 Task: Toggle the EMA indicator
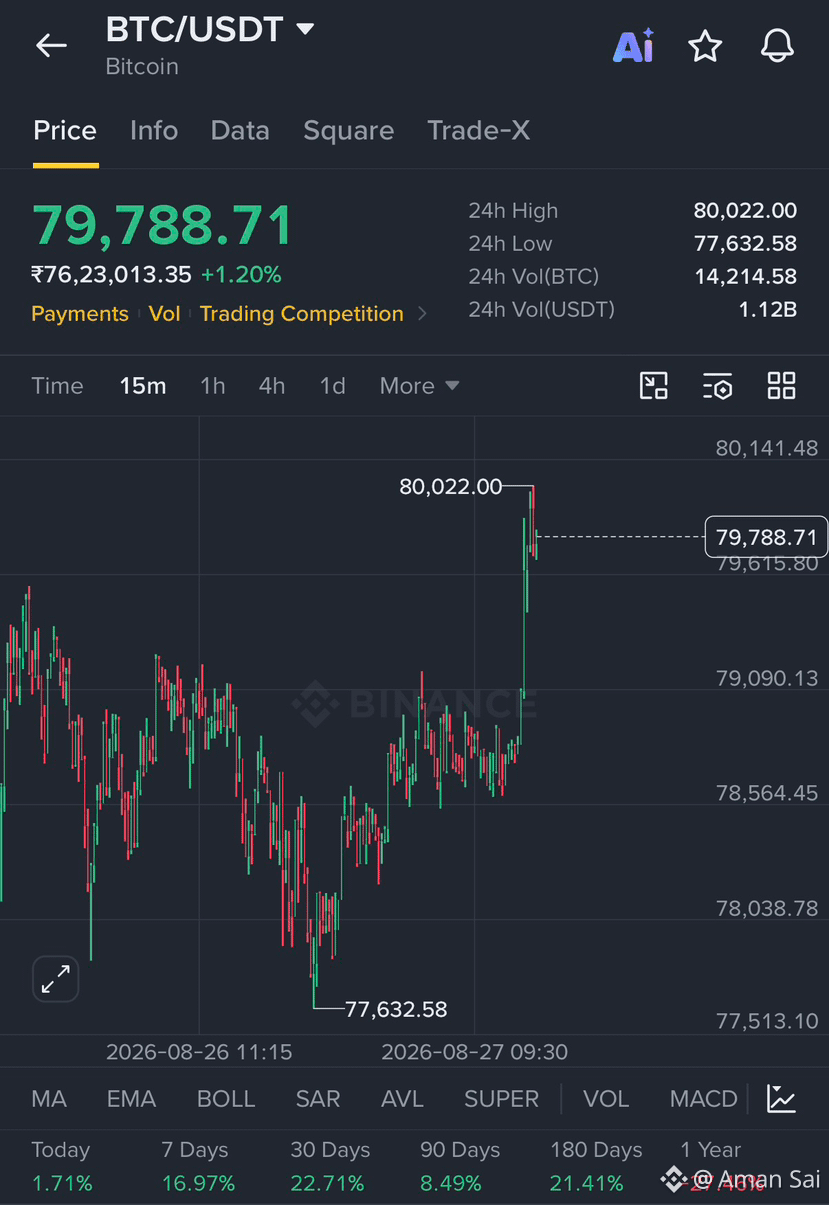131,1099
